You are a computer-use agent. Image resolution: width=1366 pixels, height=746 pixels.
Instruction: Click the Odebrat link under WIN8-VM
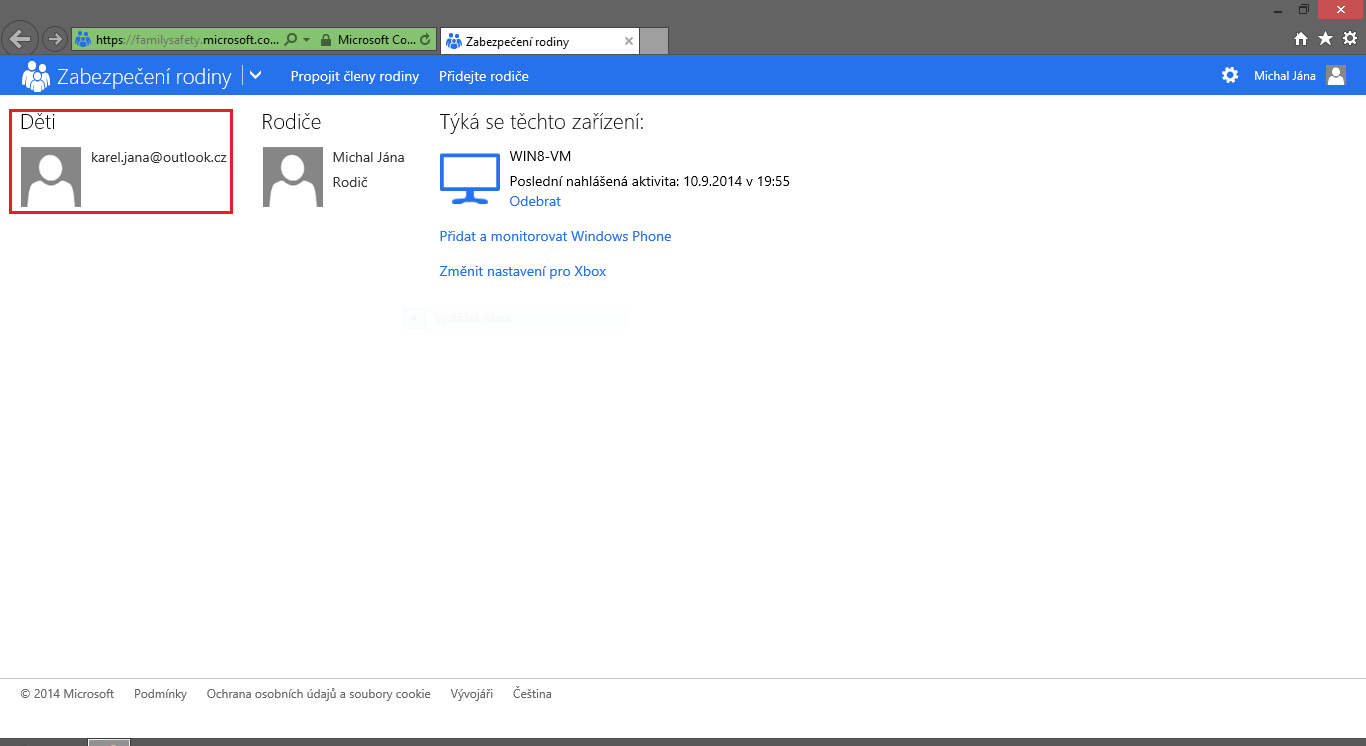pyautogui.click(x=535, y=201)
